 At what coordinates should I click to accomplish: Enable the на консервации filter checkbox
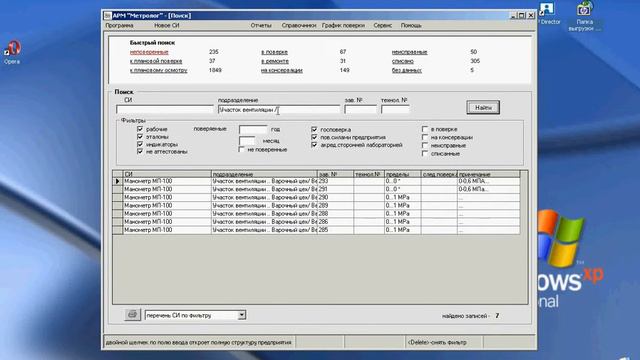425,137
